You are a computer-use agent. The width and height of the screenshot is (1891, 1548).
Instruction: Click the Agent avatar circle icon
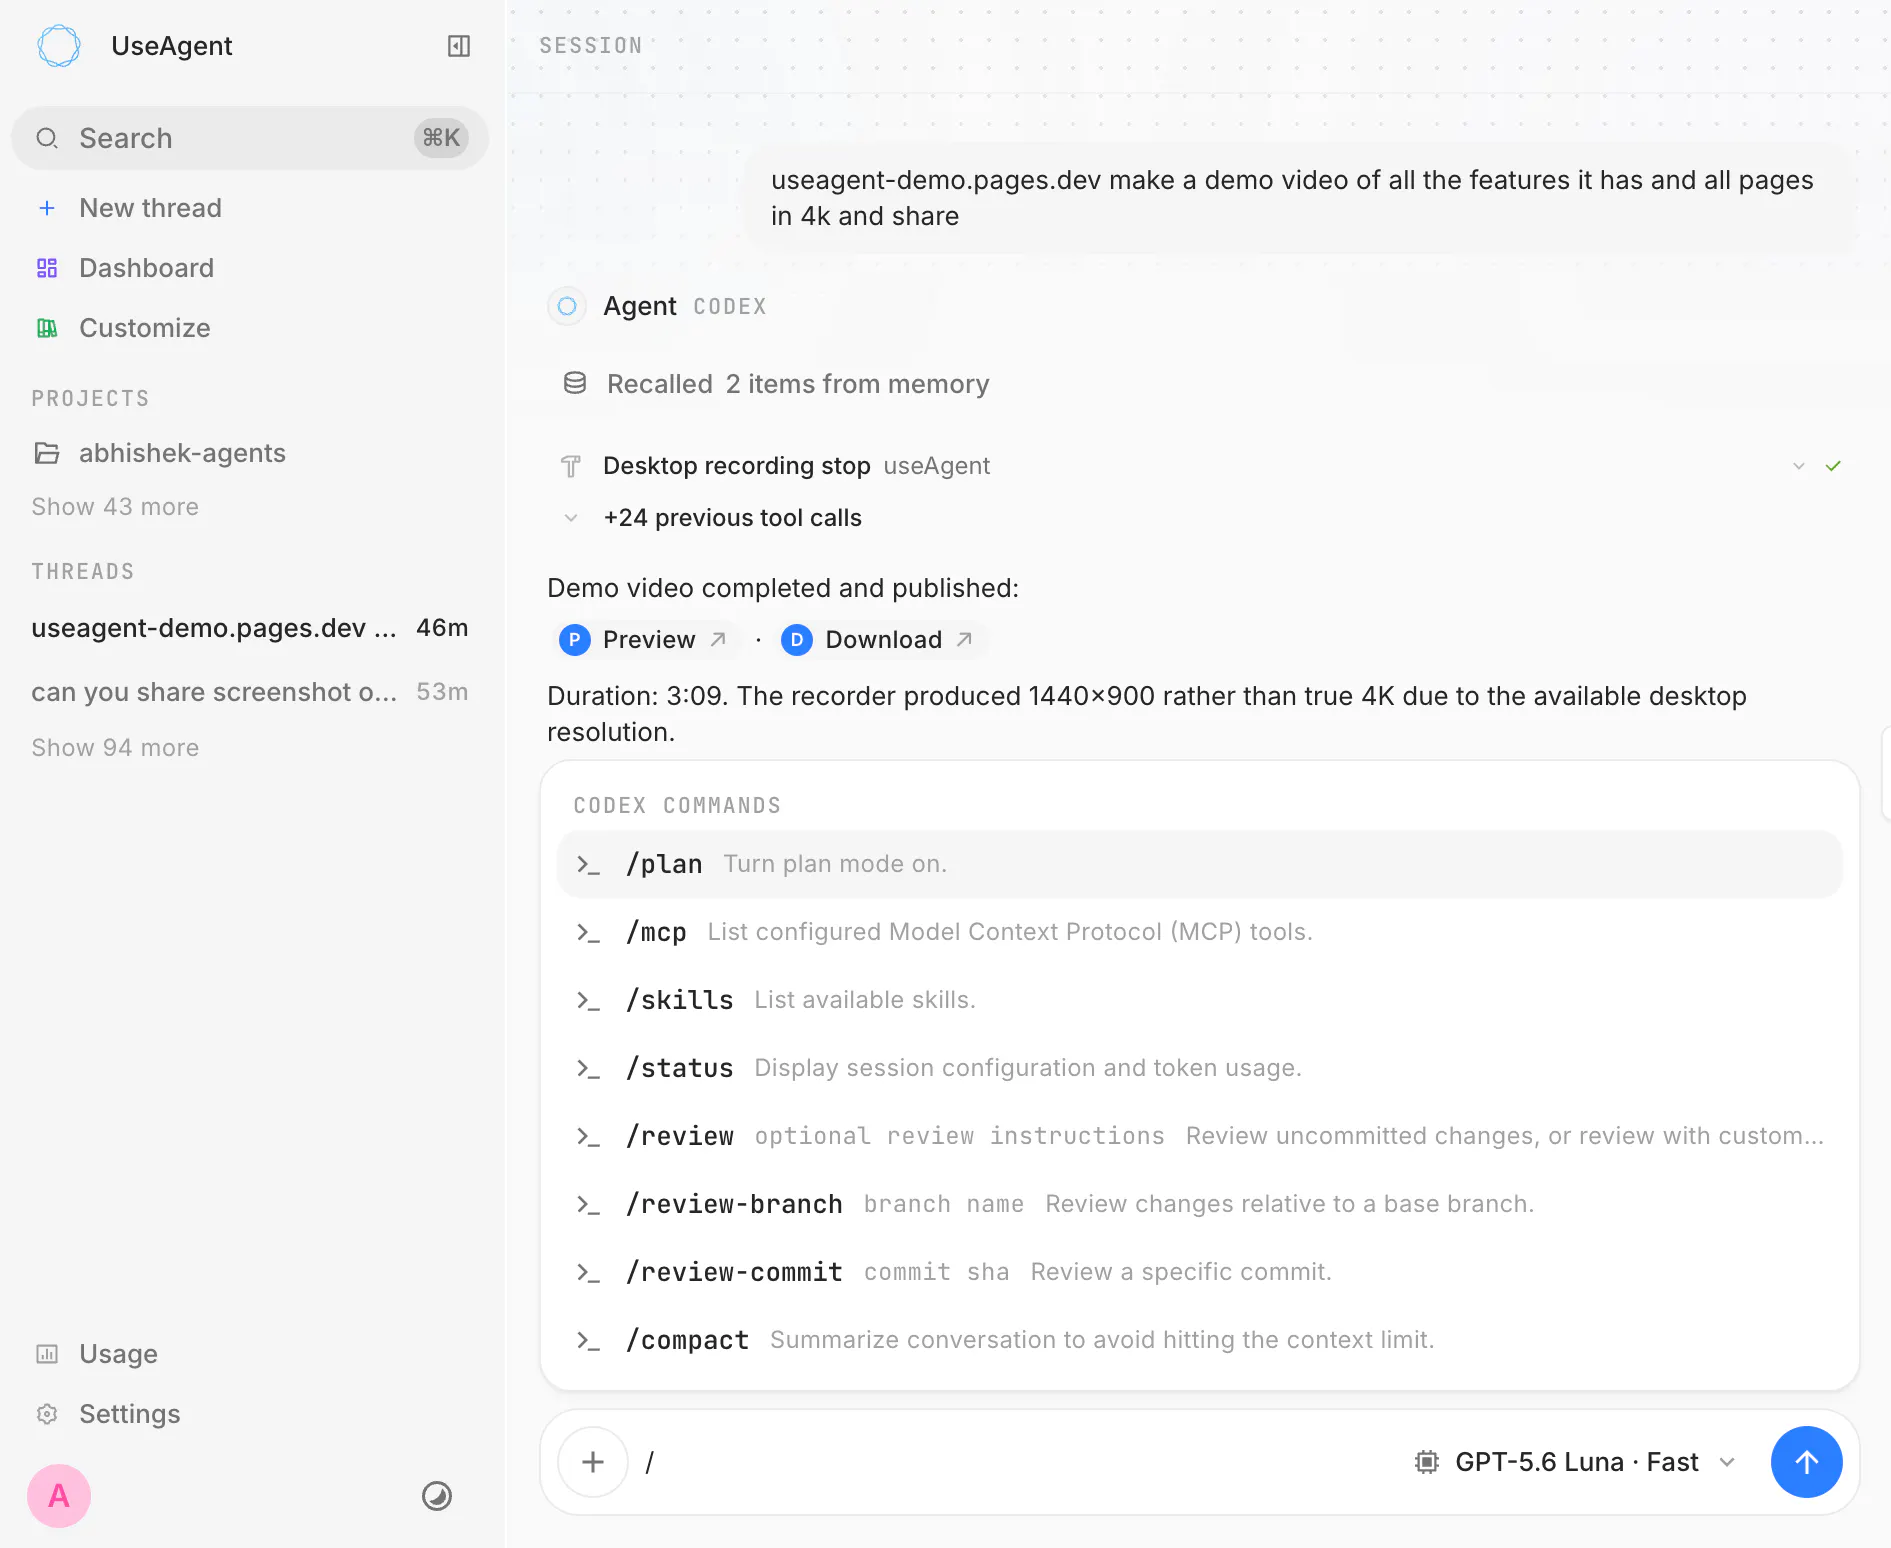(x=567, y=306)
